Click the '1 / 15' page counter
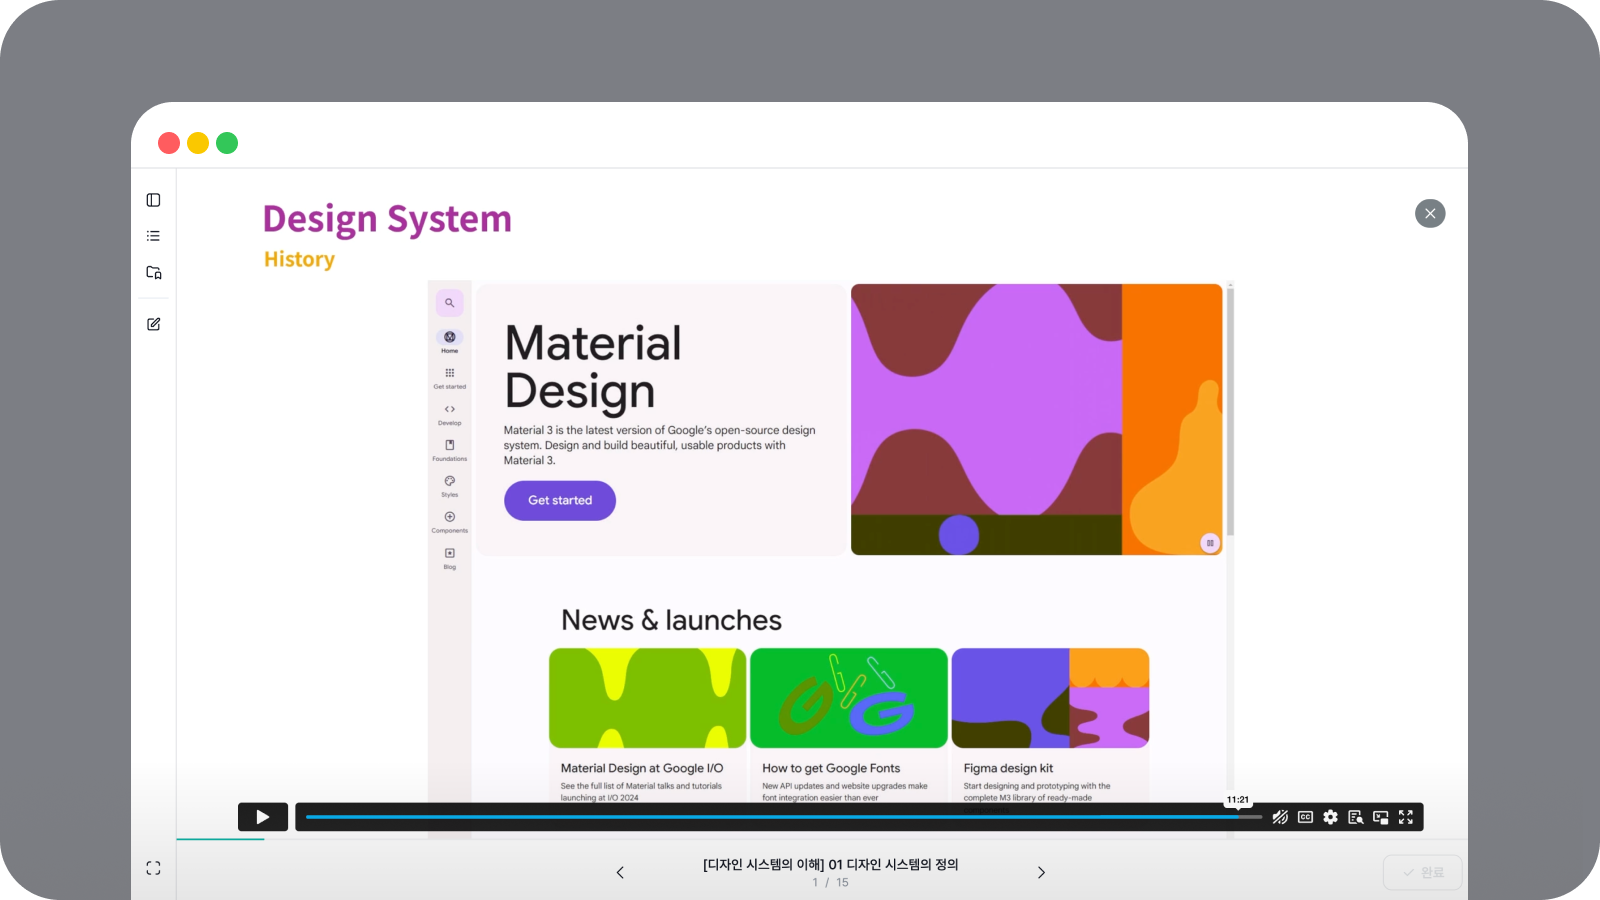 [x=830, y=882]
